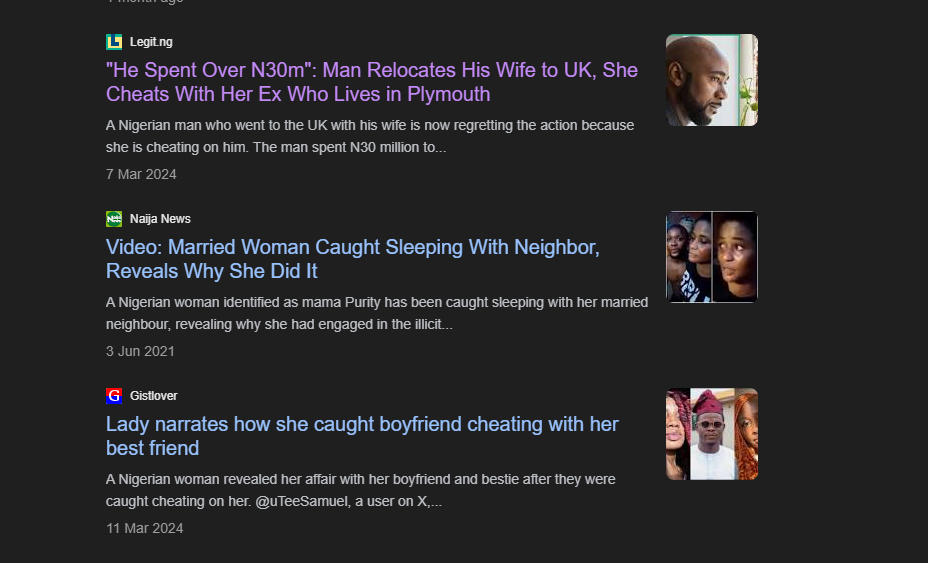Image resolution: width=928 pixels, height=563 pixels.
Task: Click "Reveals Why She Did It" headline line
Action: coord(212,271)
